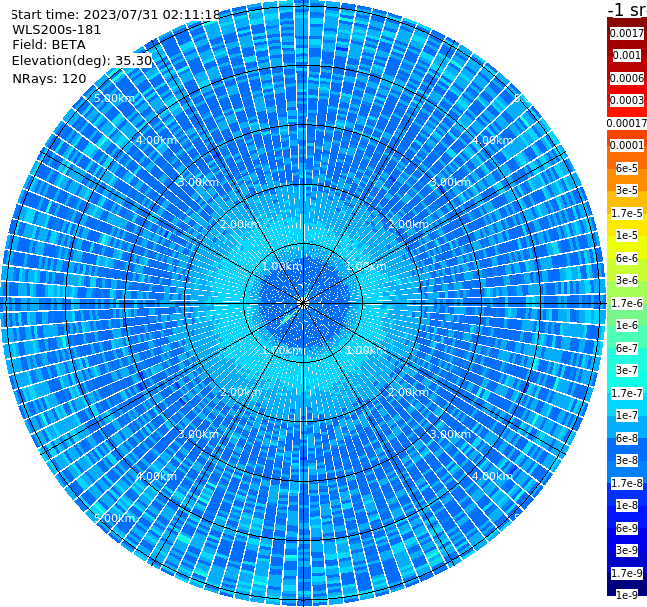Point at the 6e-9 colorbar label

[627, 528]
